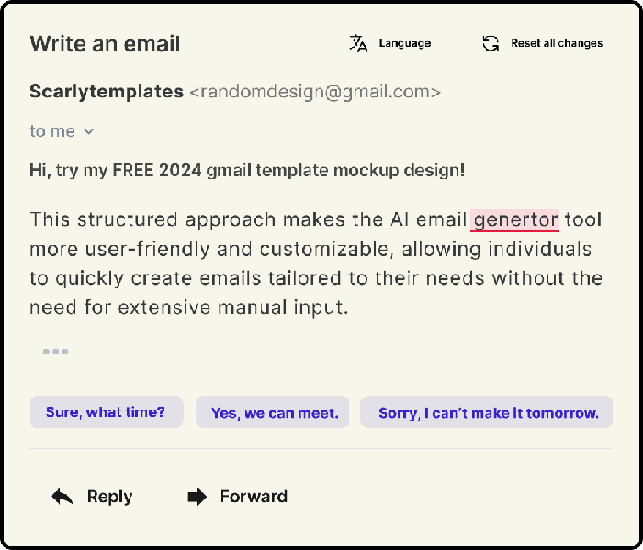Open the Language options
Image resolution: width=643 pixels, height=550 pixels.
pyautogui.click(x=404, y=43)
